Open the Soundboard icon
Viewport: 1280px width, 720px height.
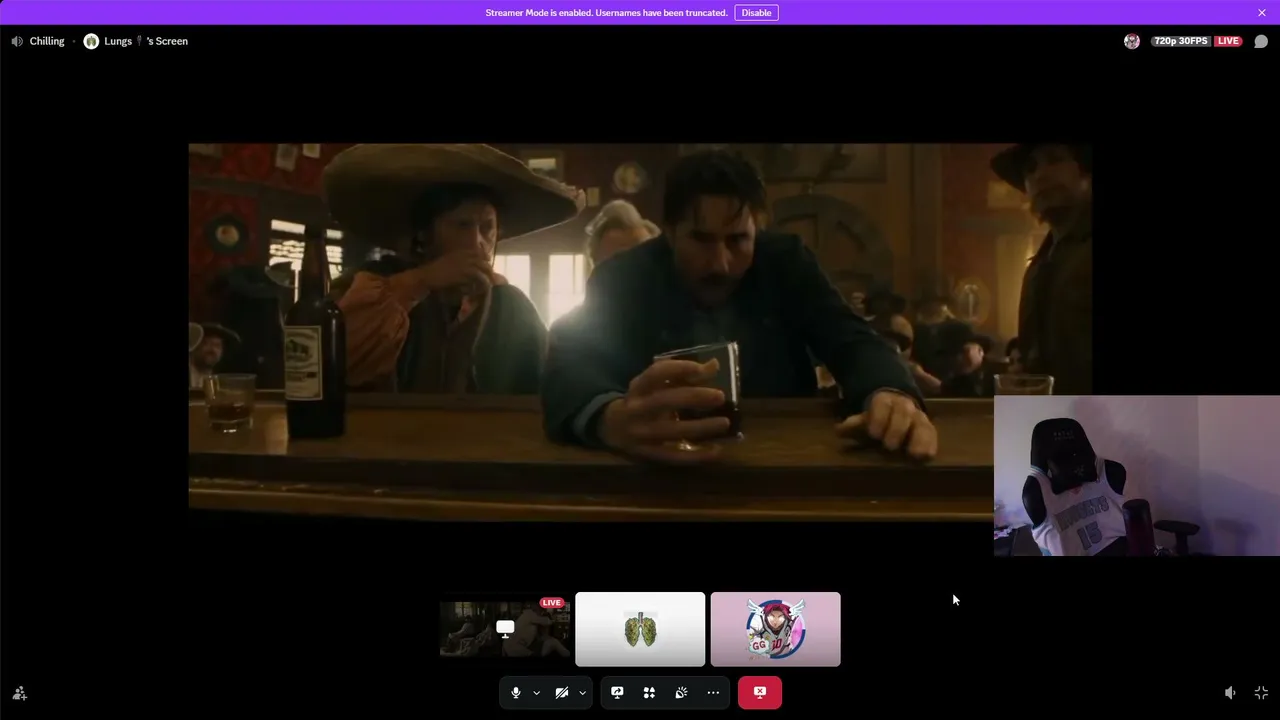(x=681, y=693)
